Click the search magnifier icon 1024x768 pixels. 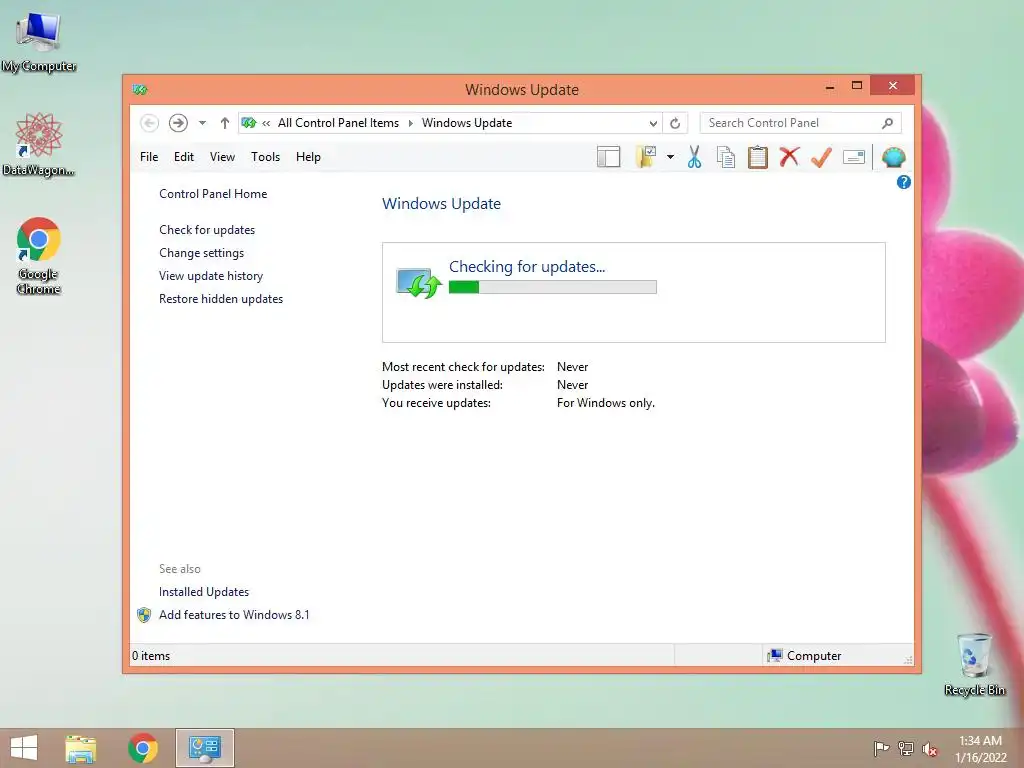(888, 123)
